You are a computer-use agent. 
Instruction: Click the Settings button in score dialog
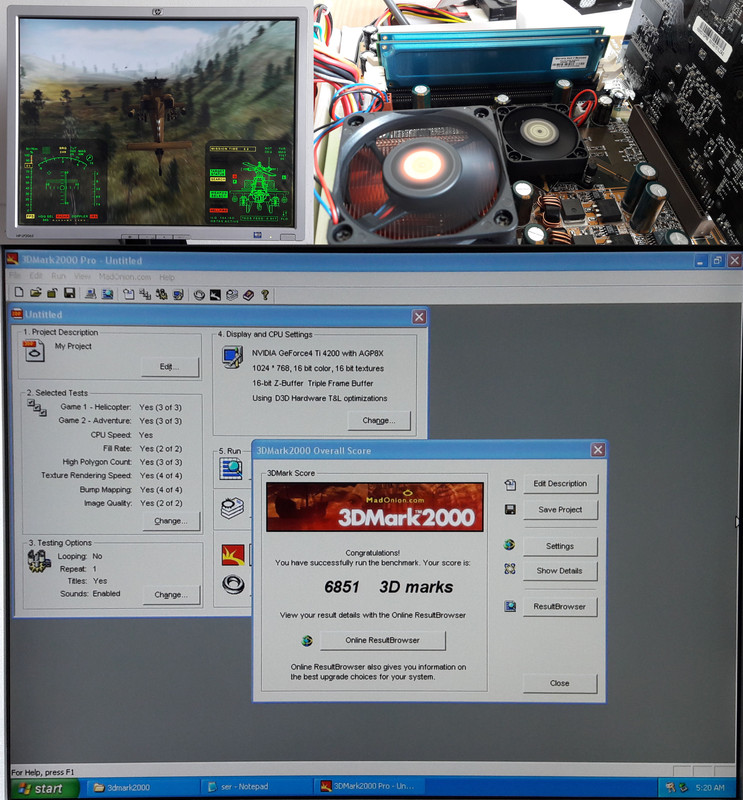pyautogui.click(x=560, y=546)
